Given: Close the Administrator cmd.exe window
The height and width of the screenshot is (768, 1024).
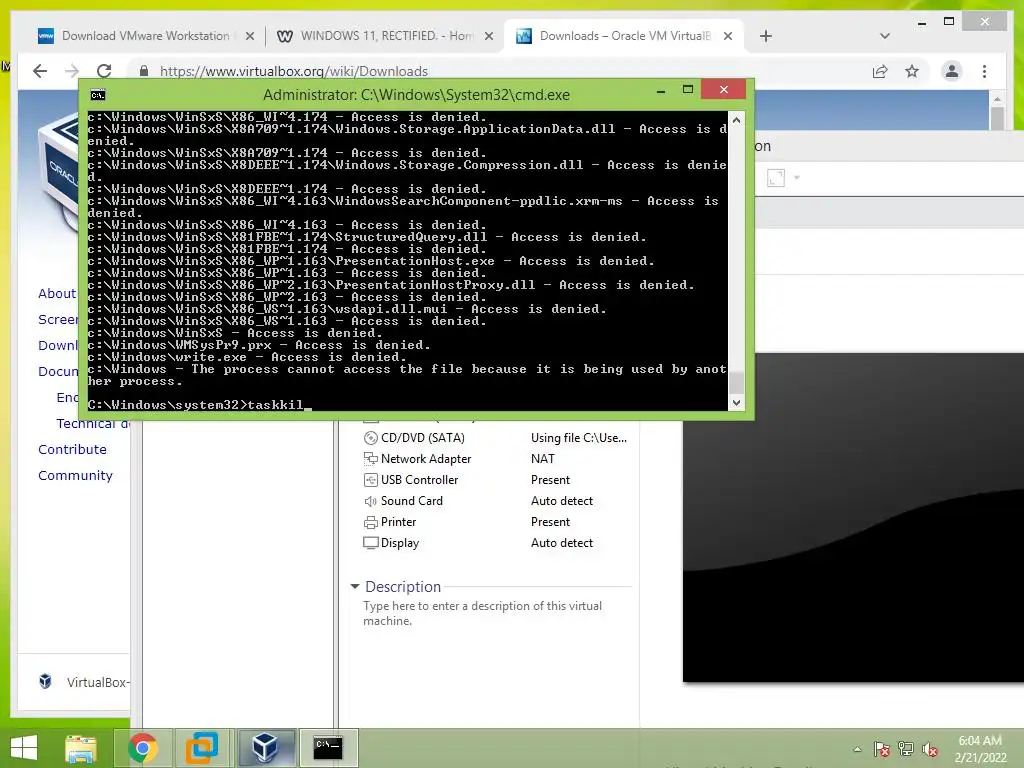Looking at the screenshot, I should coord(724,89).
